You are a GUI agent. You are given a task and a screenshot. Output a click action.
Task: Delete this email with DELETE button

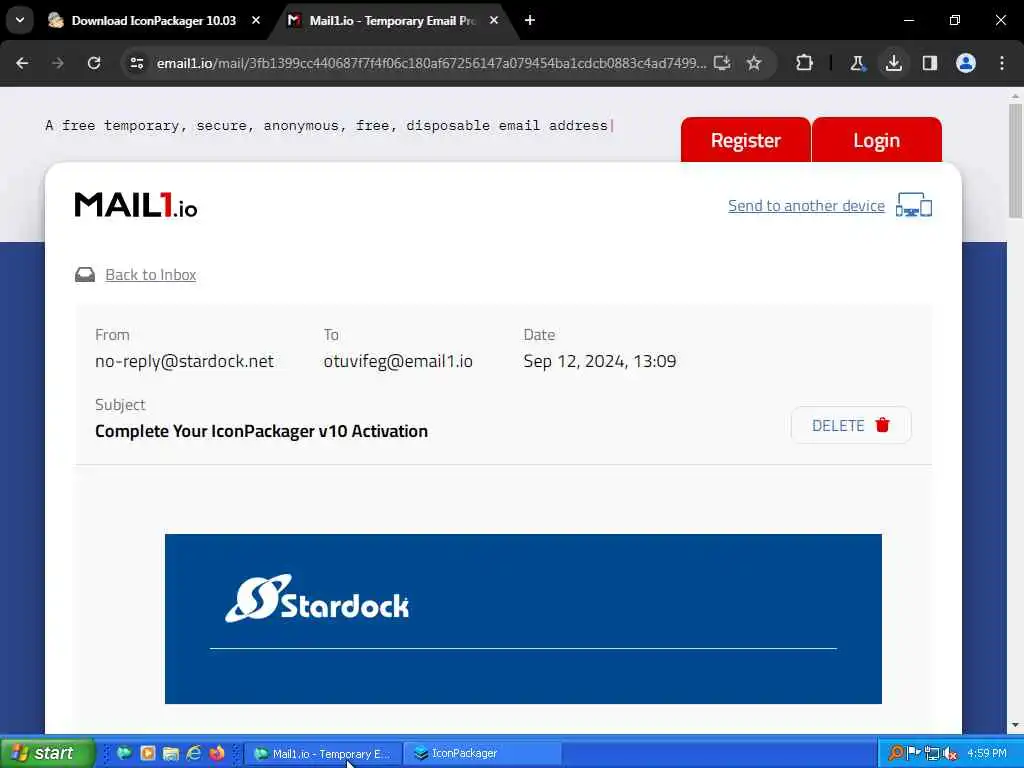point(851,425)
